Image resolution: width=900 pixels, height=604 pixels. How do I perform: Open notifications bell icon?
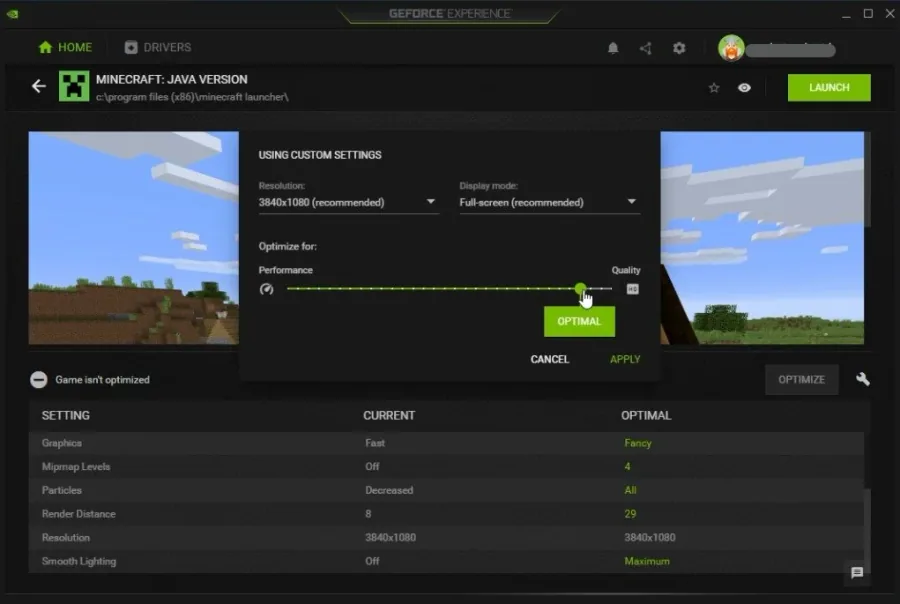pyautogui.click(x=613, y=48)
